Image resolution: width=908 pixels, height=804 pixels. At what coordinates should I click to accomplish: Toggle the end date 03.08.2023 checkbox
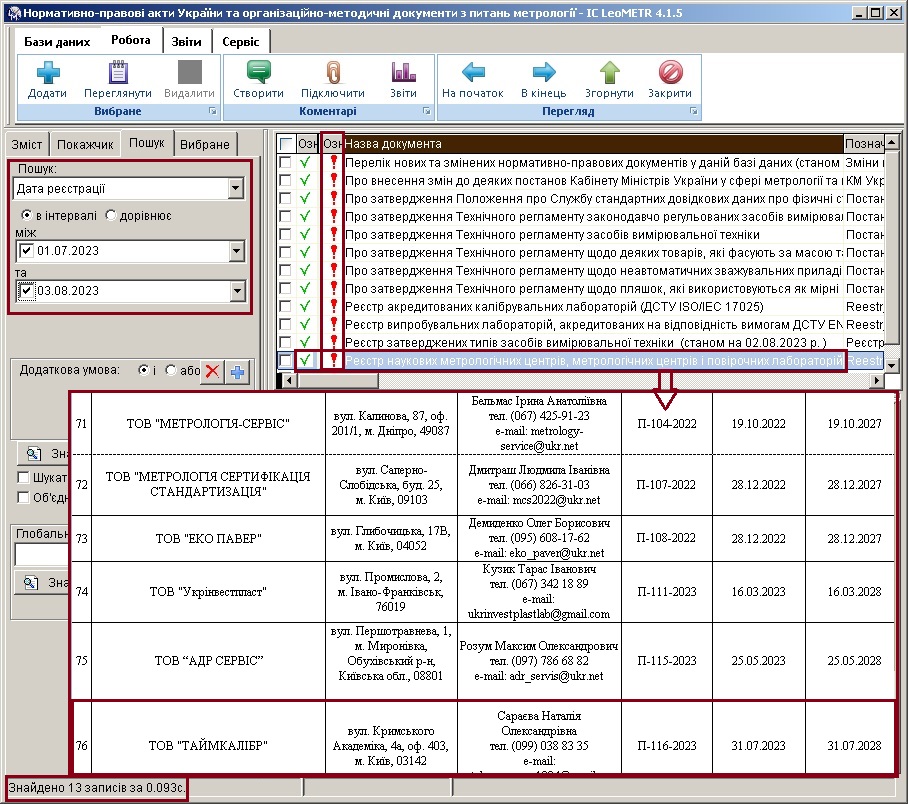(26, 291)
